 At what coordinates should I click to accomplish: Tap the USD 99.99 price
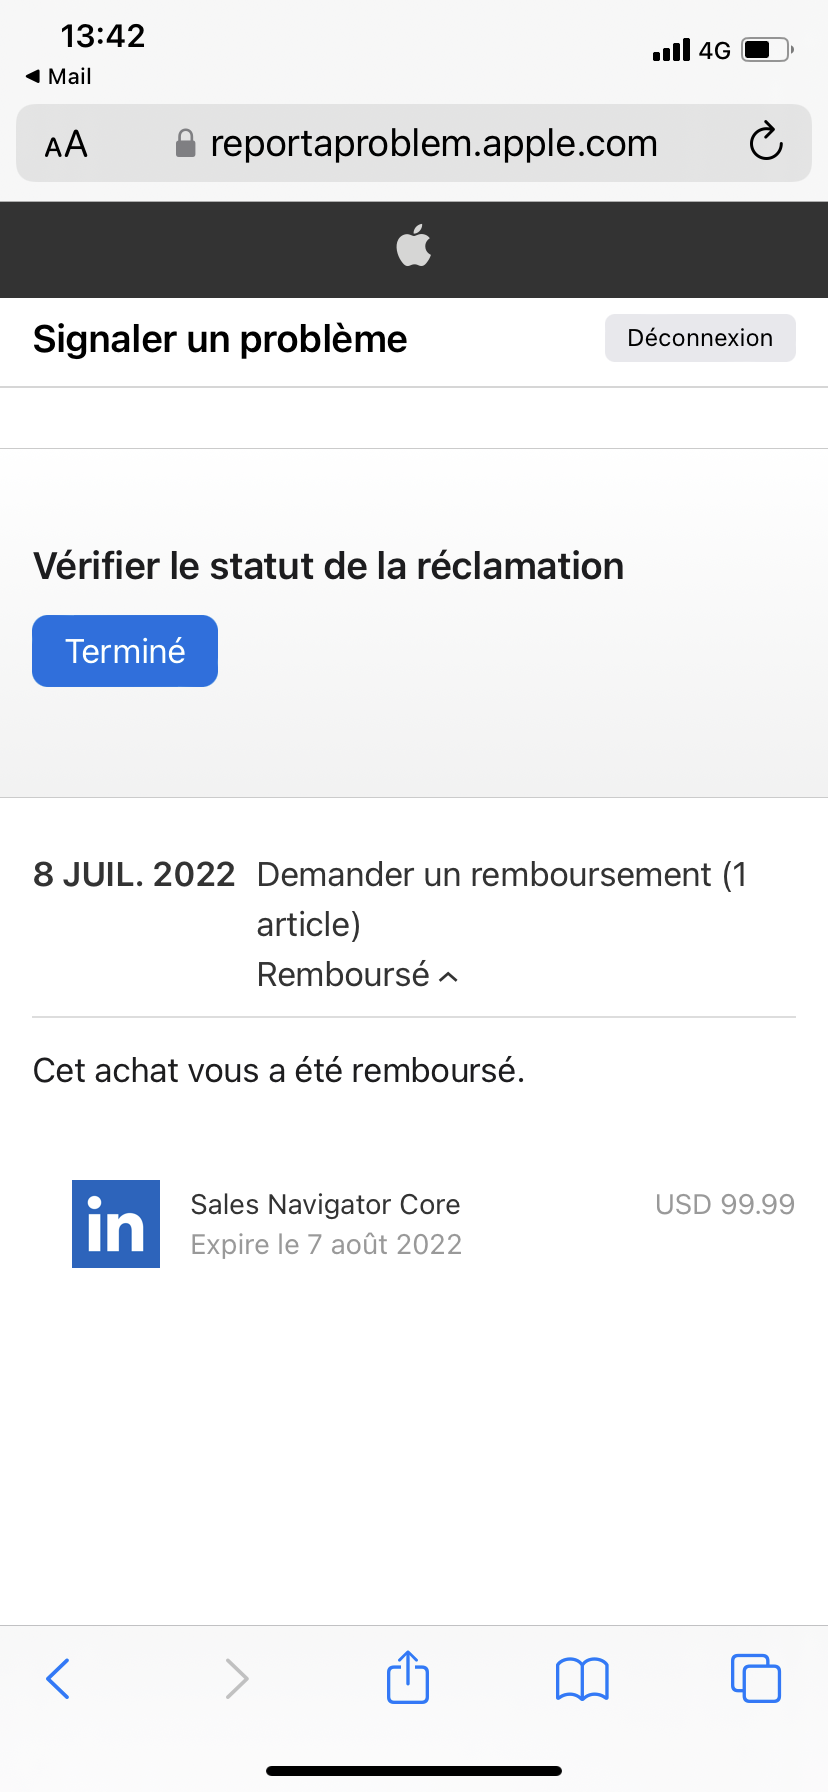[724, 1204]
